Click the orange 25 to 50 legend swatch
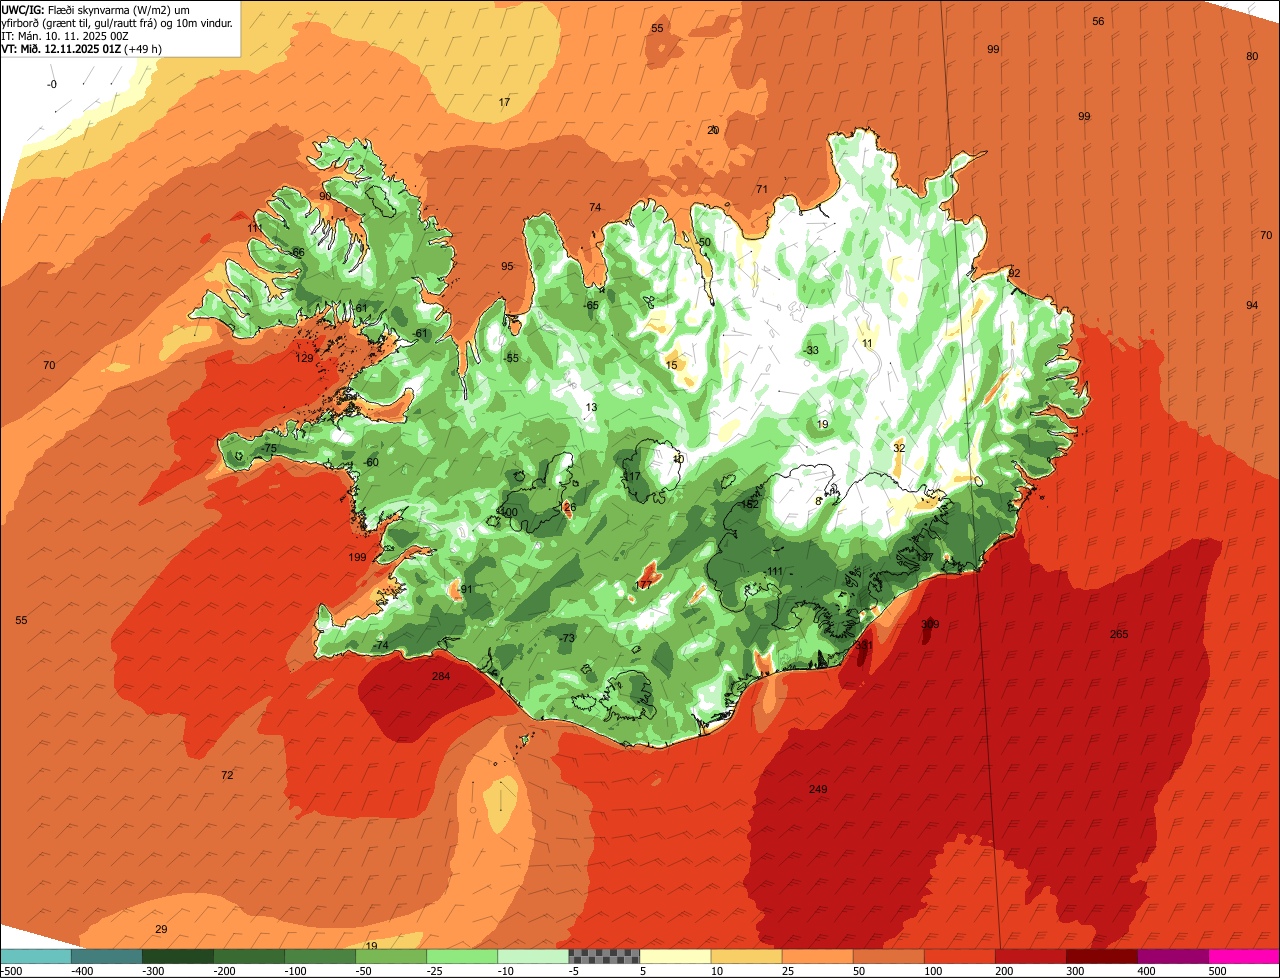Screen dimensions: 1280x978 (817, 956)
